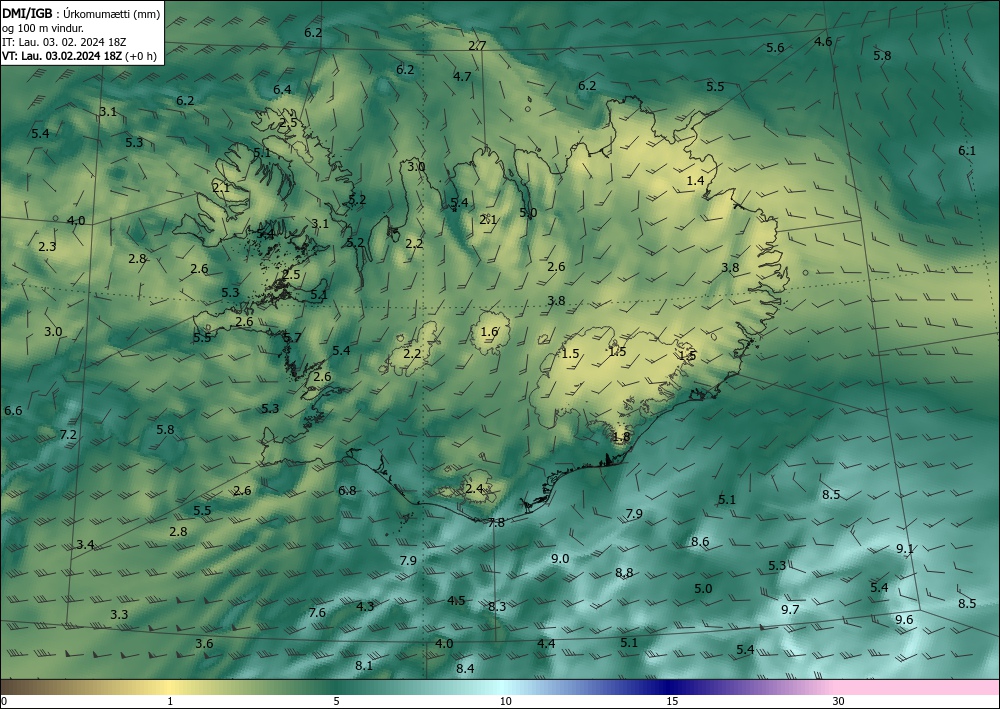Click the 8.3 value label

point(497,606)
